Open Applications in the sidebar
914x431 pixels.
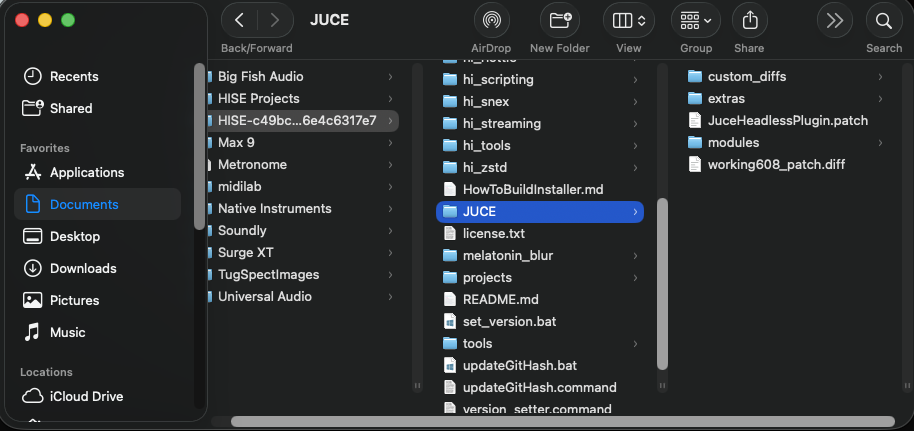pos(97,173)
